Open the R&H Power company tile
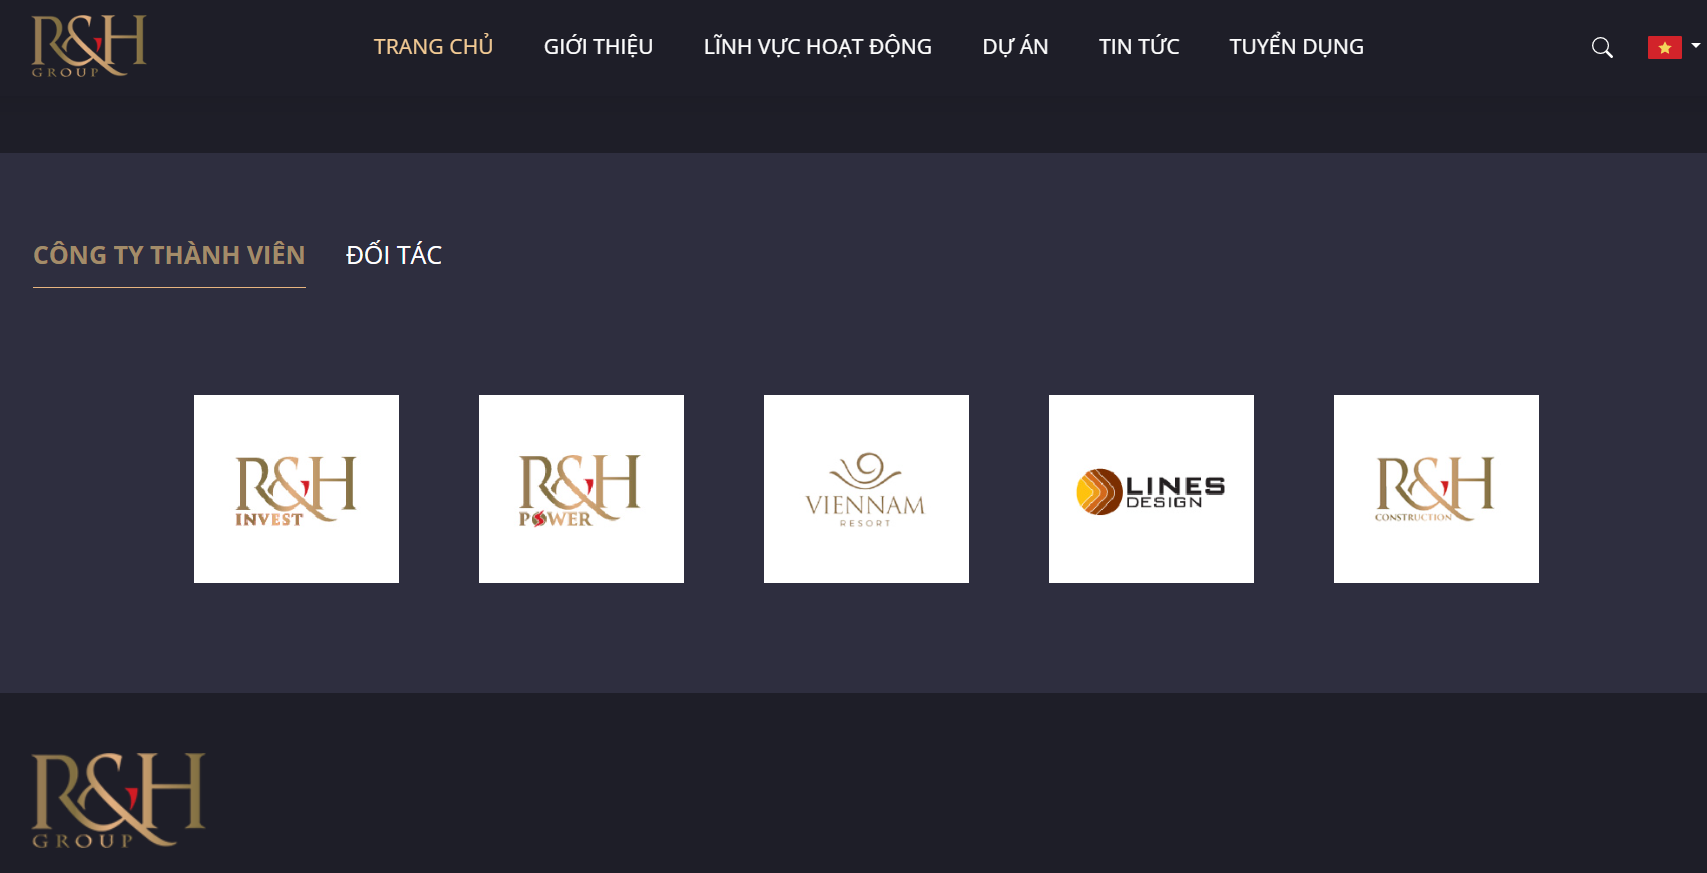The width and height of the screenshot is (1707, 873). 581,489
